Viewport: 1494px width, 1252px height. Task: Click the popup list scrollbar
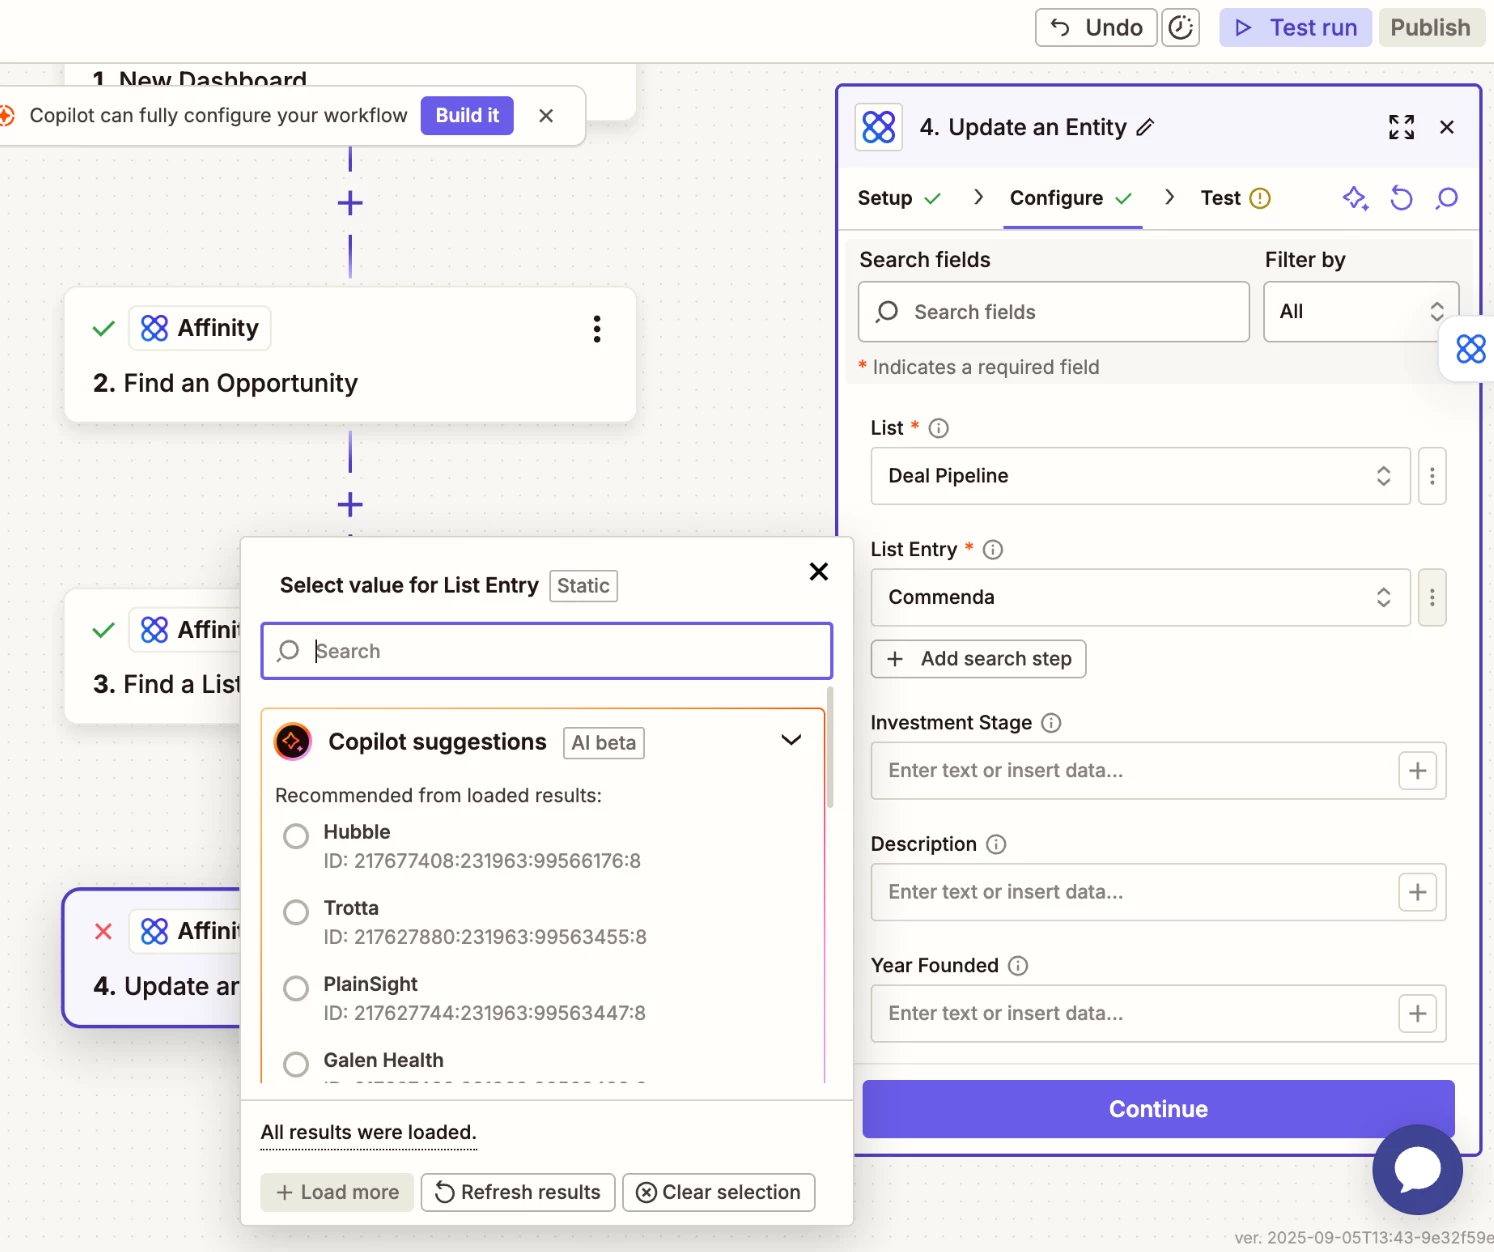830,747
